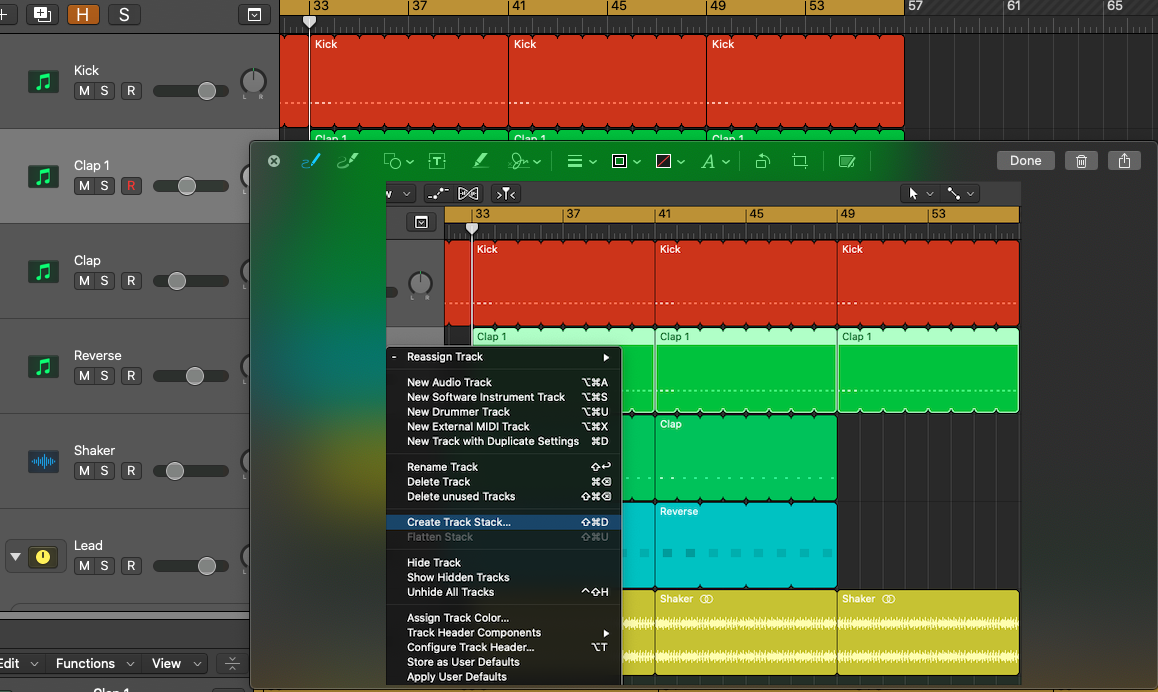Select the Sketch pen tool in markup toolbar

(311, 161)
